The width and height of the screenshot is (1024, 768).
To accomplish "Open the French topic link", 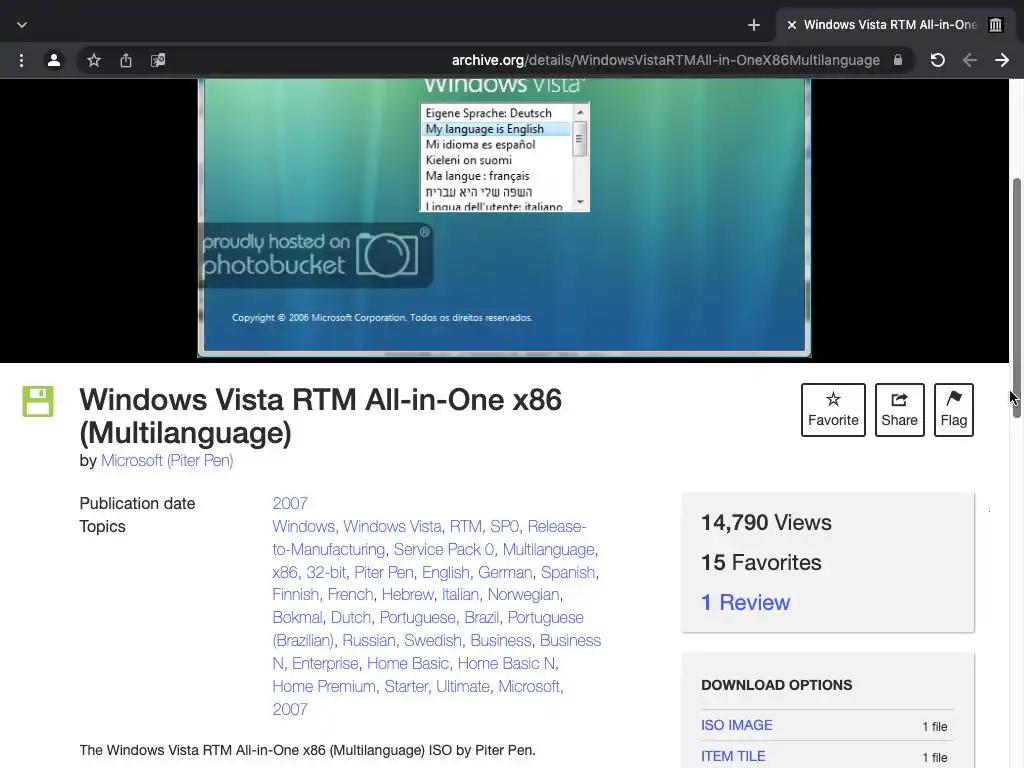I will click(351, 594).
